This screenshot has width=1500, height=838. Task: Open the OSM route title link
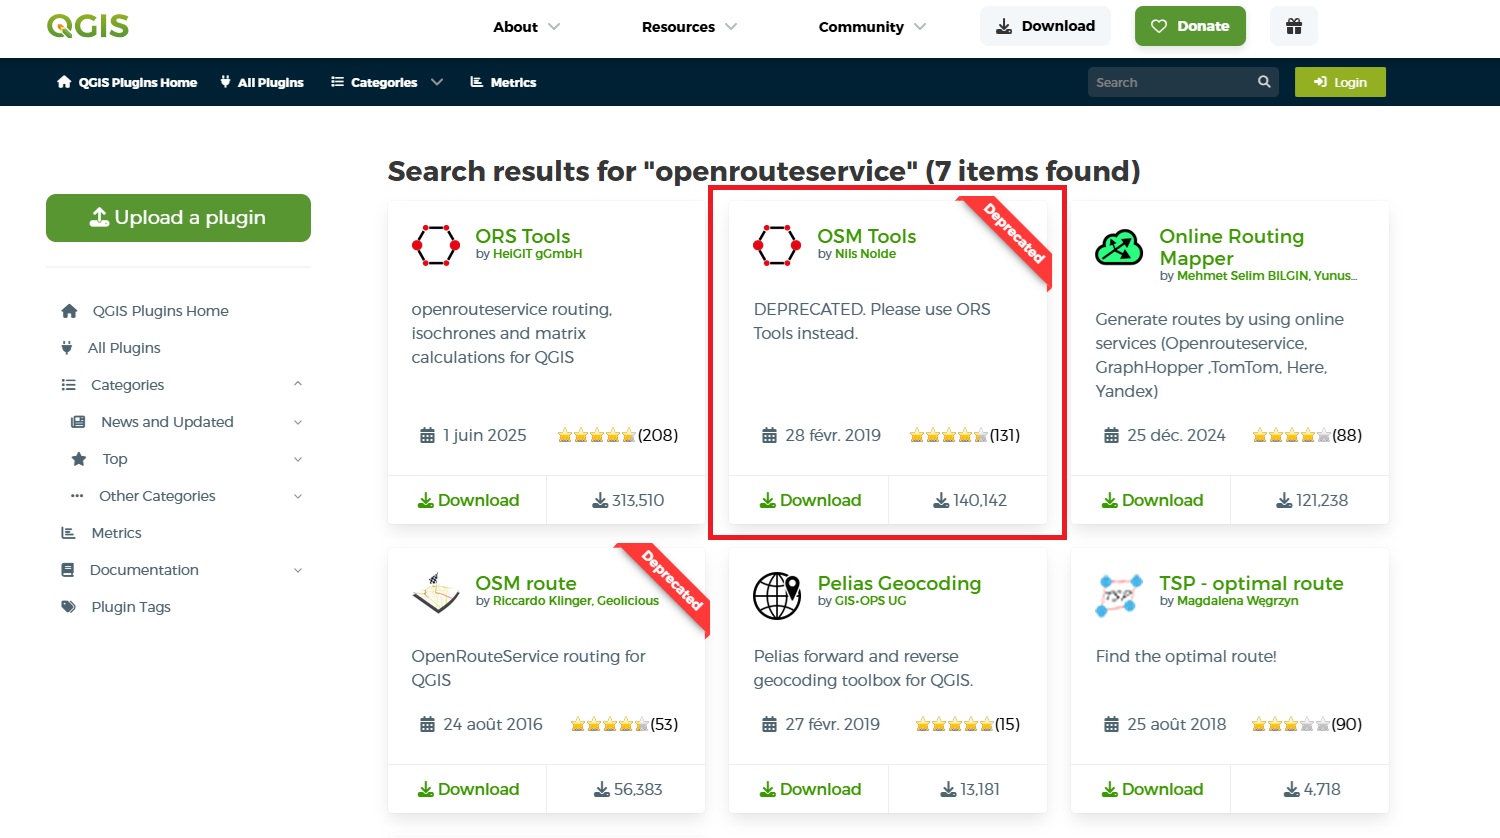pos(526,583)
